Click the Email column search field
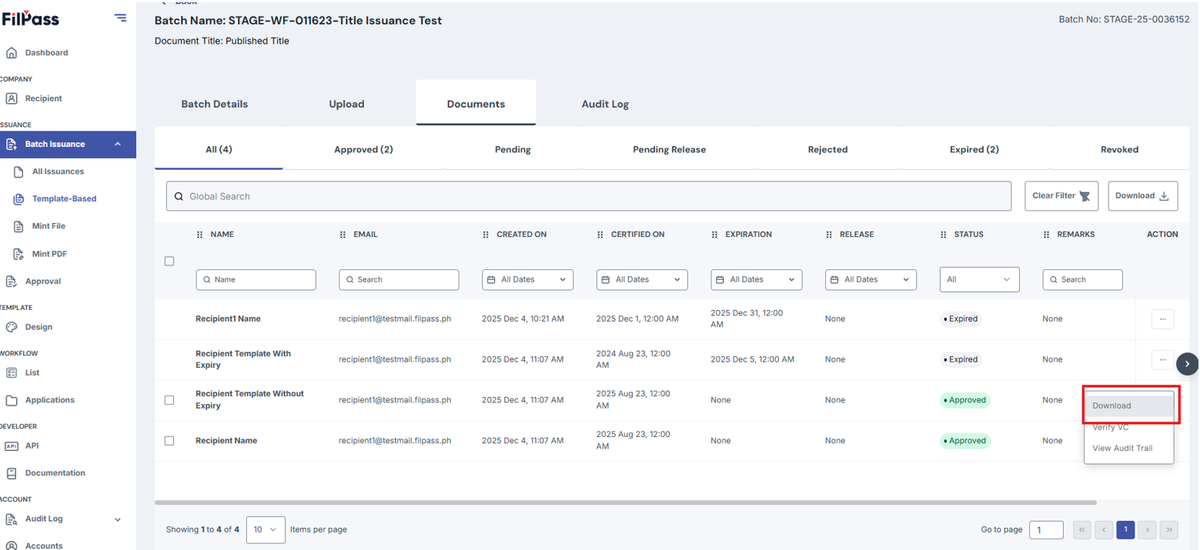 399,280
